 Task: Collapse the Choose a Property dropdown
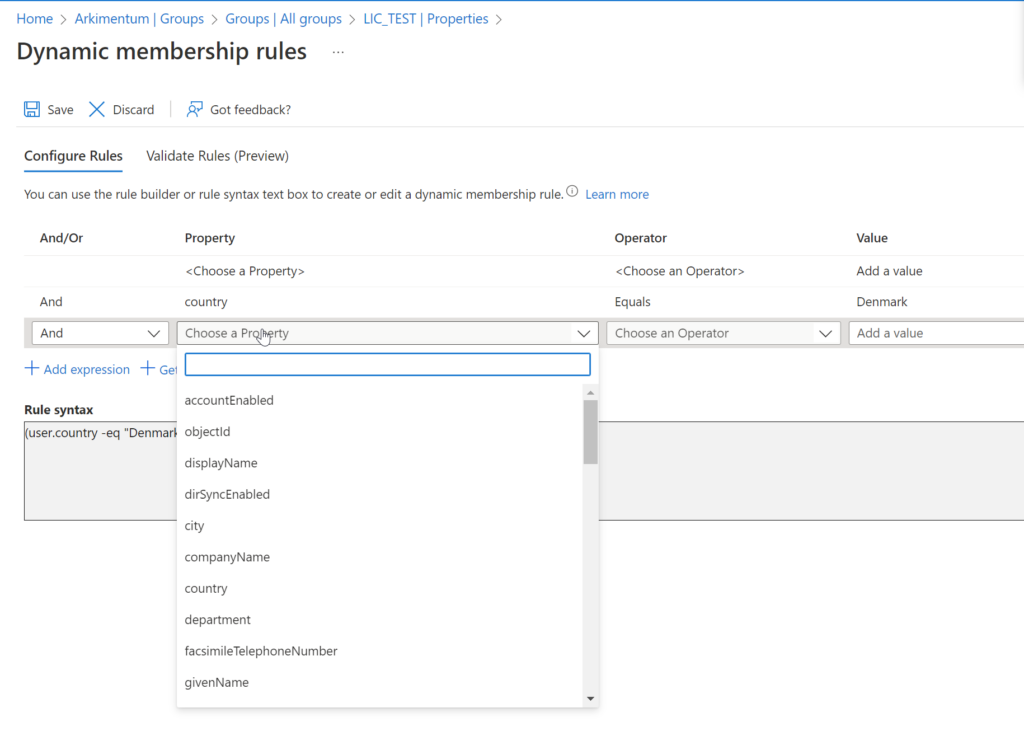583,333
